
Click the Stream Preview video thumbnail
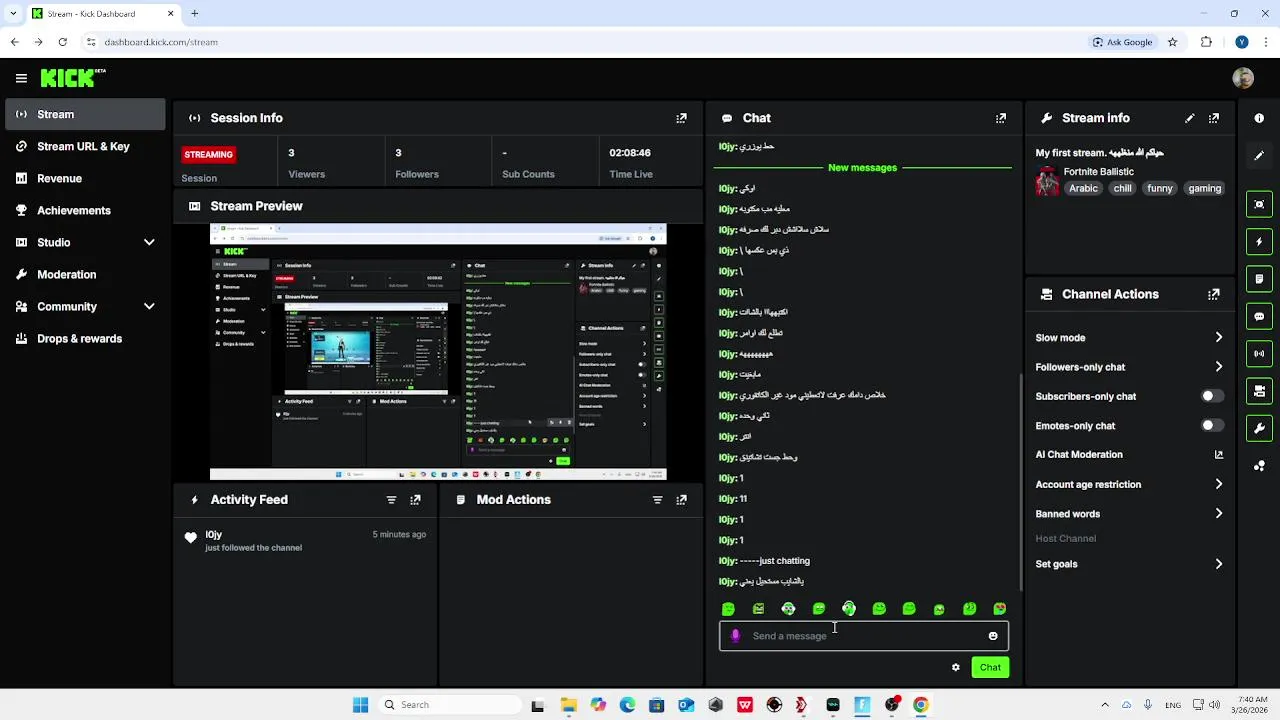point(438,352)
